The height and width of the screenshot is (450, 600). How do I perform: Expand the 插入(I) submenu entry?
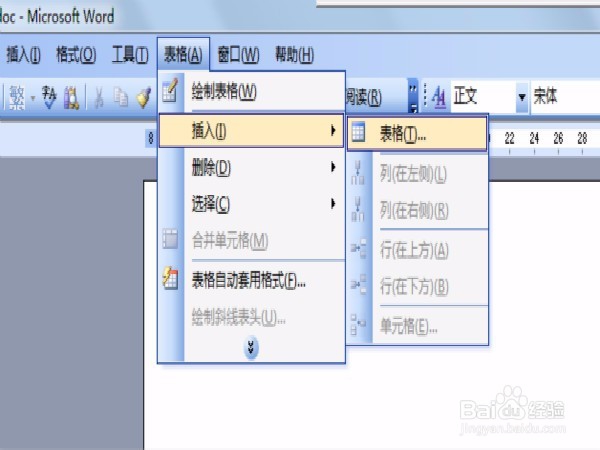[x=251, y=131]
